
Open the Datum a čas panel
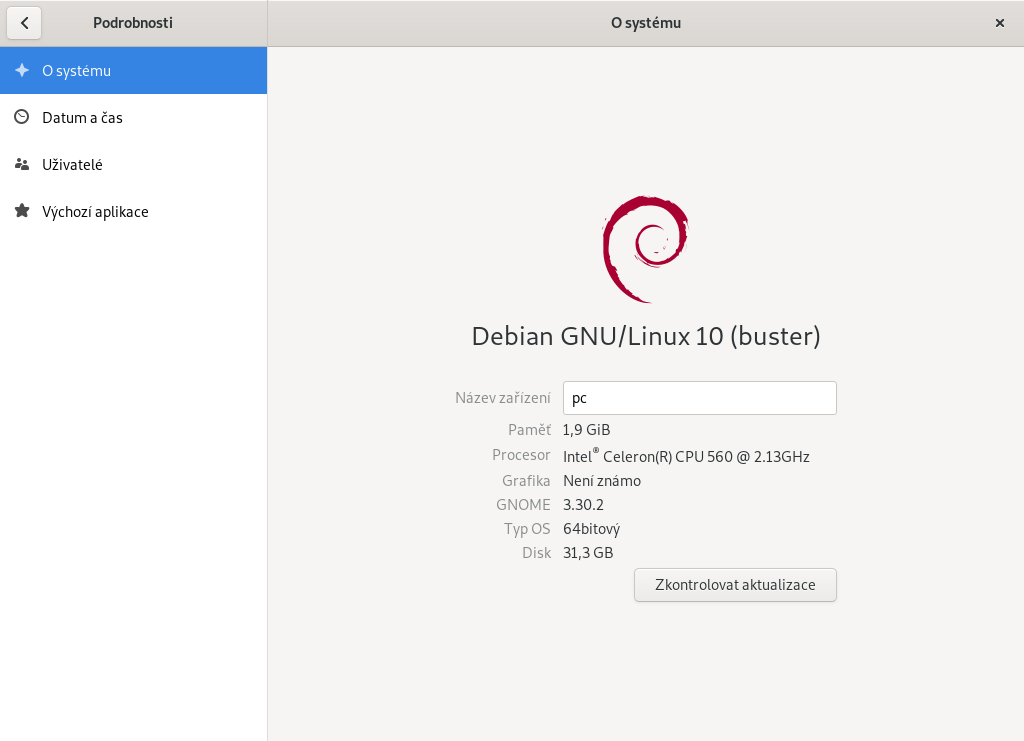click(133, 118)
